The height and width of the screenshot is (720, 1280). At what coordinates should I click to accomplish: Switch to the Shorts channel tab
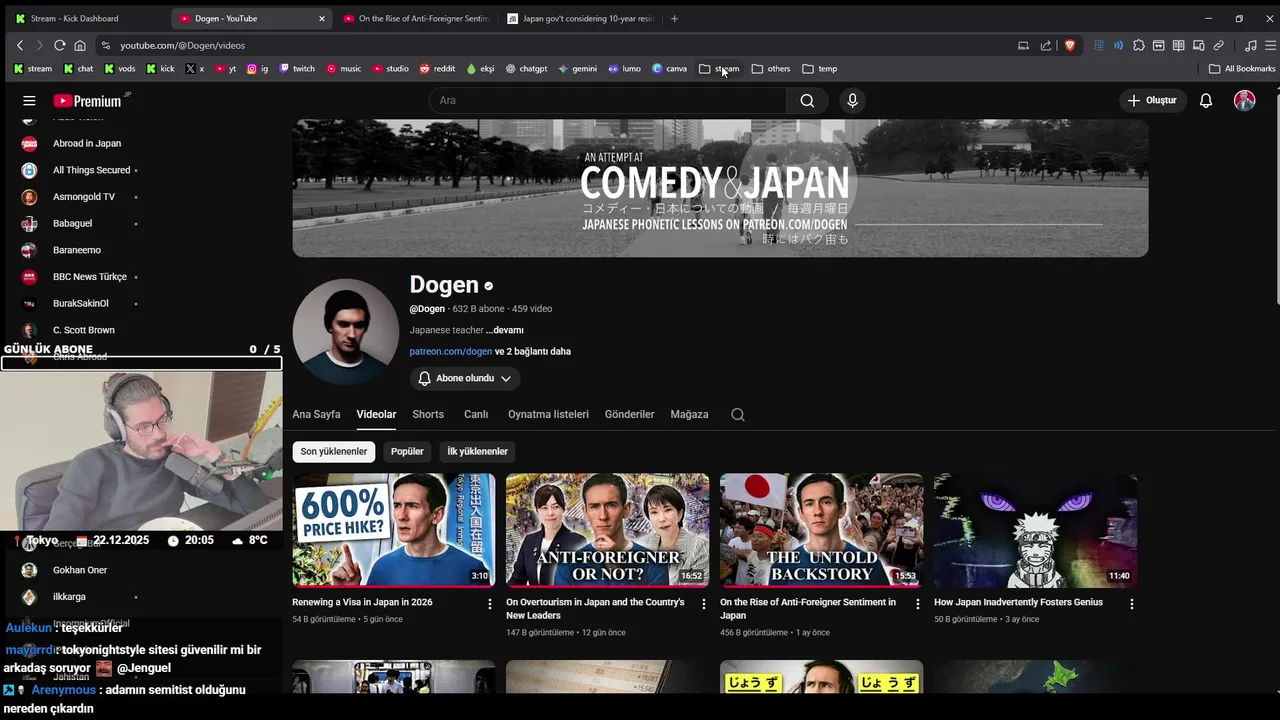point(428,414)
